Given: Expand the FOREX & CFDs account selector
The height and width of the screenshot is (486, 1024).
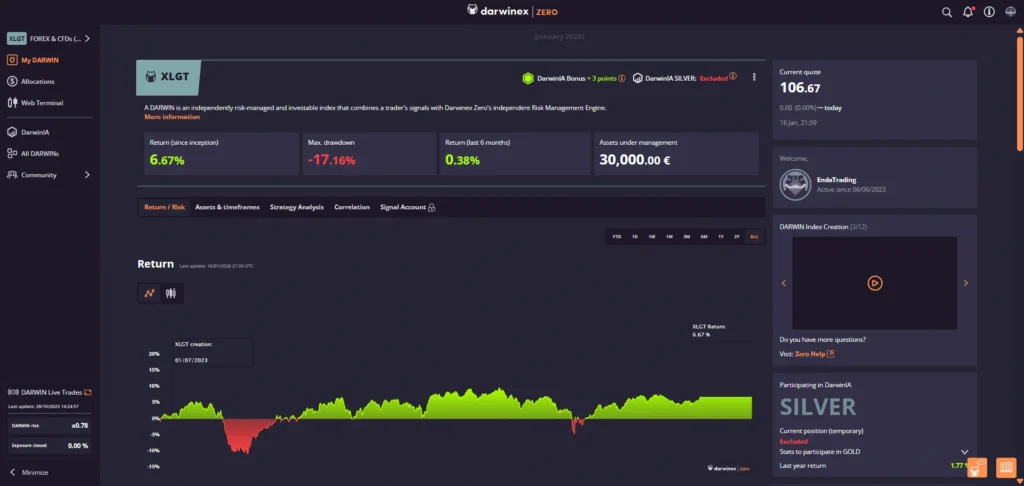Looking at the screenshot, I should pyautogui.click(x=88, y=39).
